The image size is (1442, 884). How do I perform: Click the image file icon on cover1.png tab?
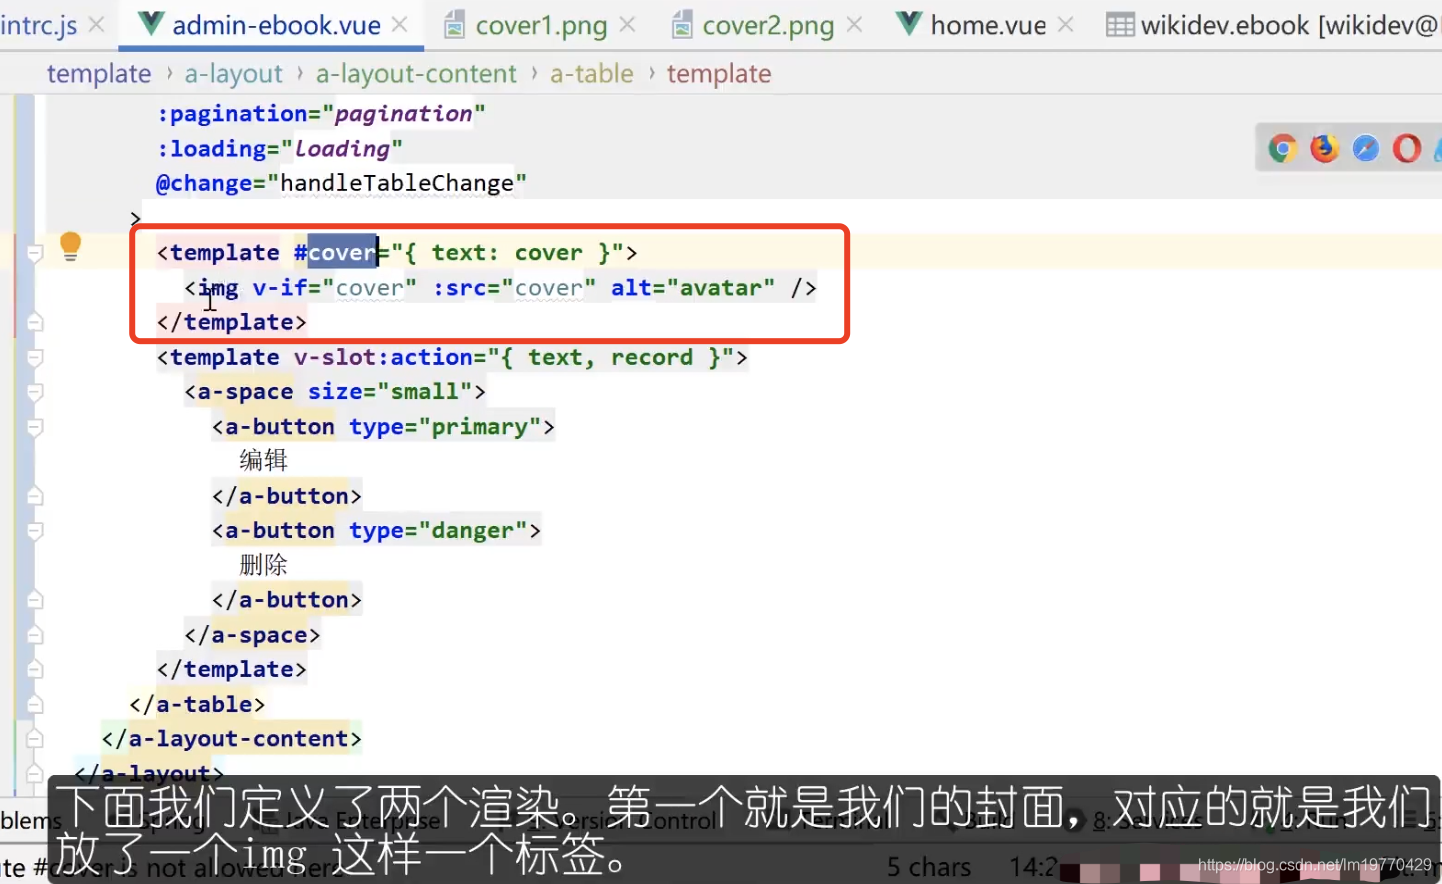[x=454, y=25]
